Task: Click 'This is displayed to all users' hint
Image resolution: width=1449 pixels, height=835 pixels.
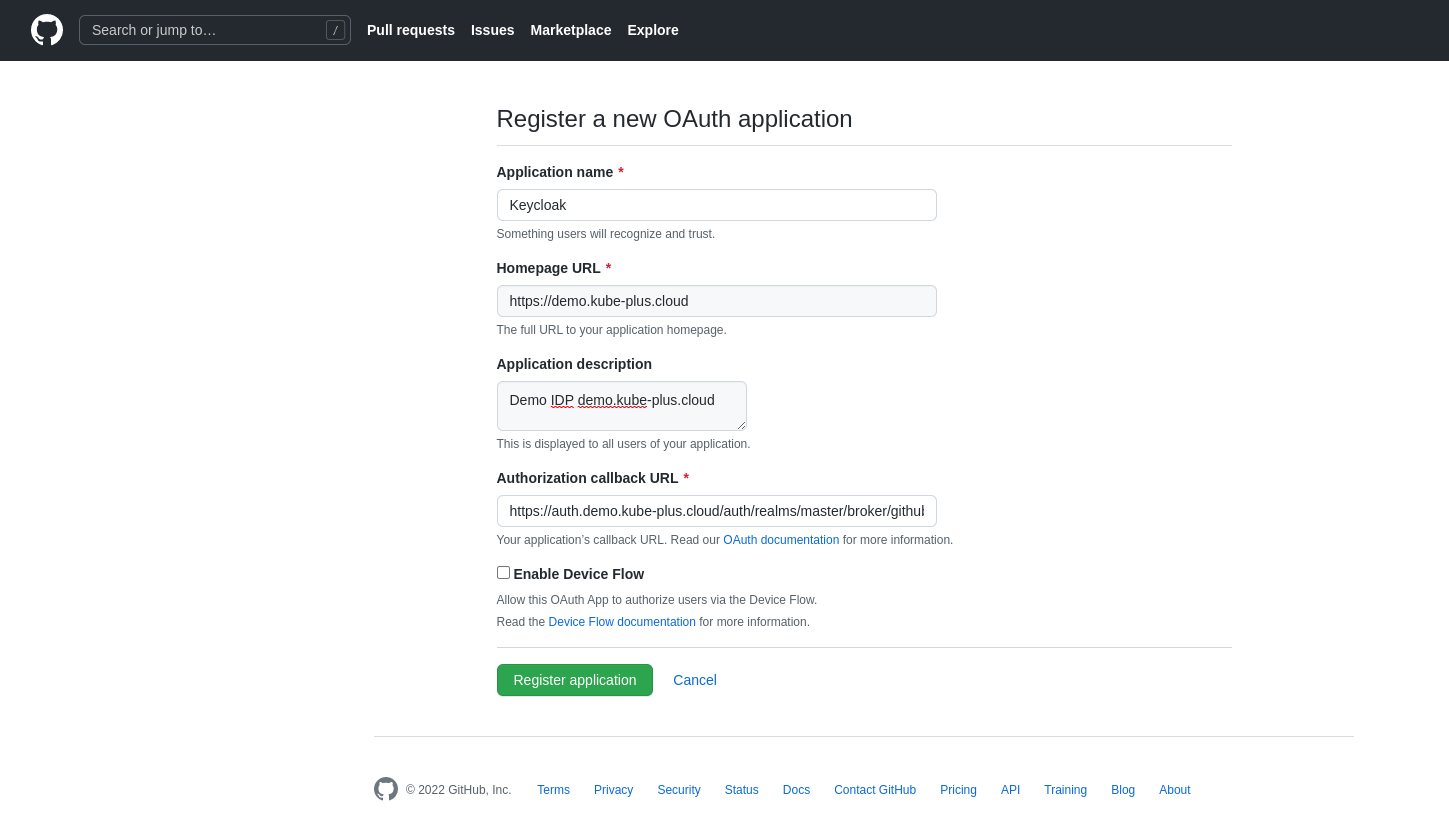Action: tap(623, 444)
